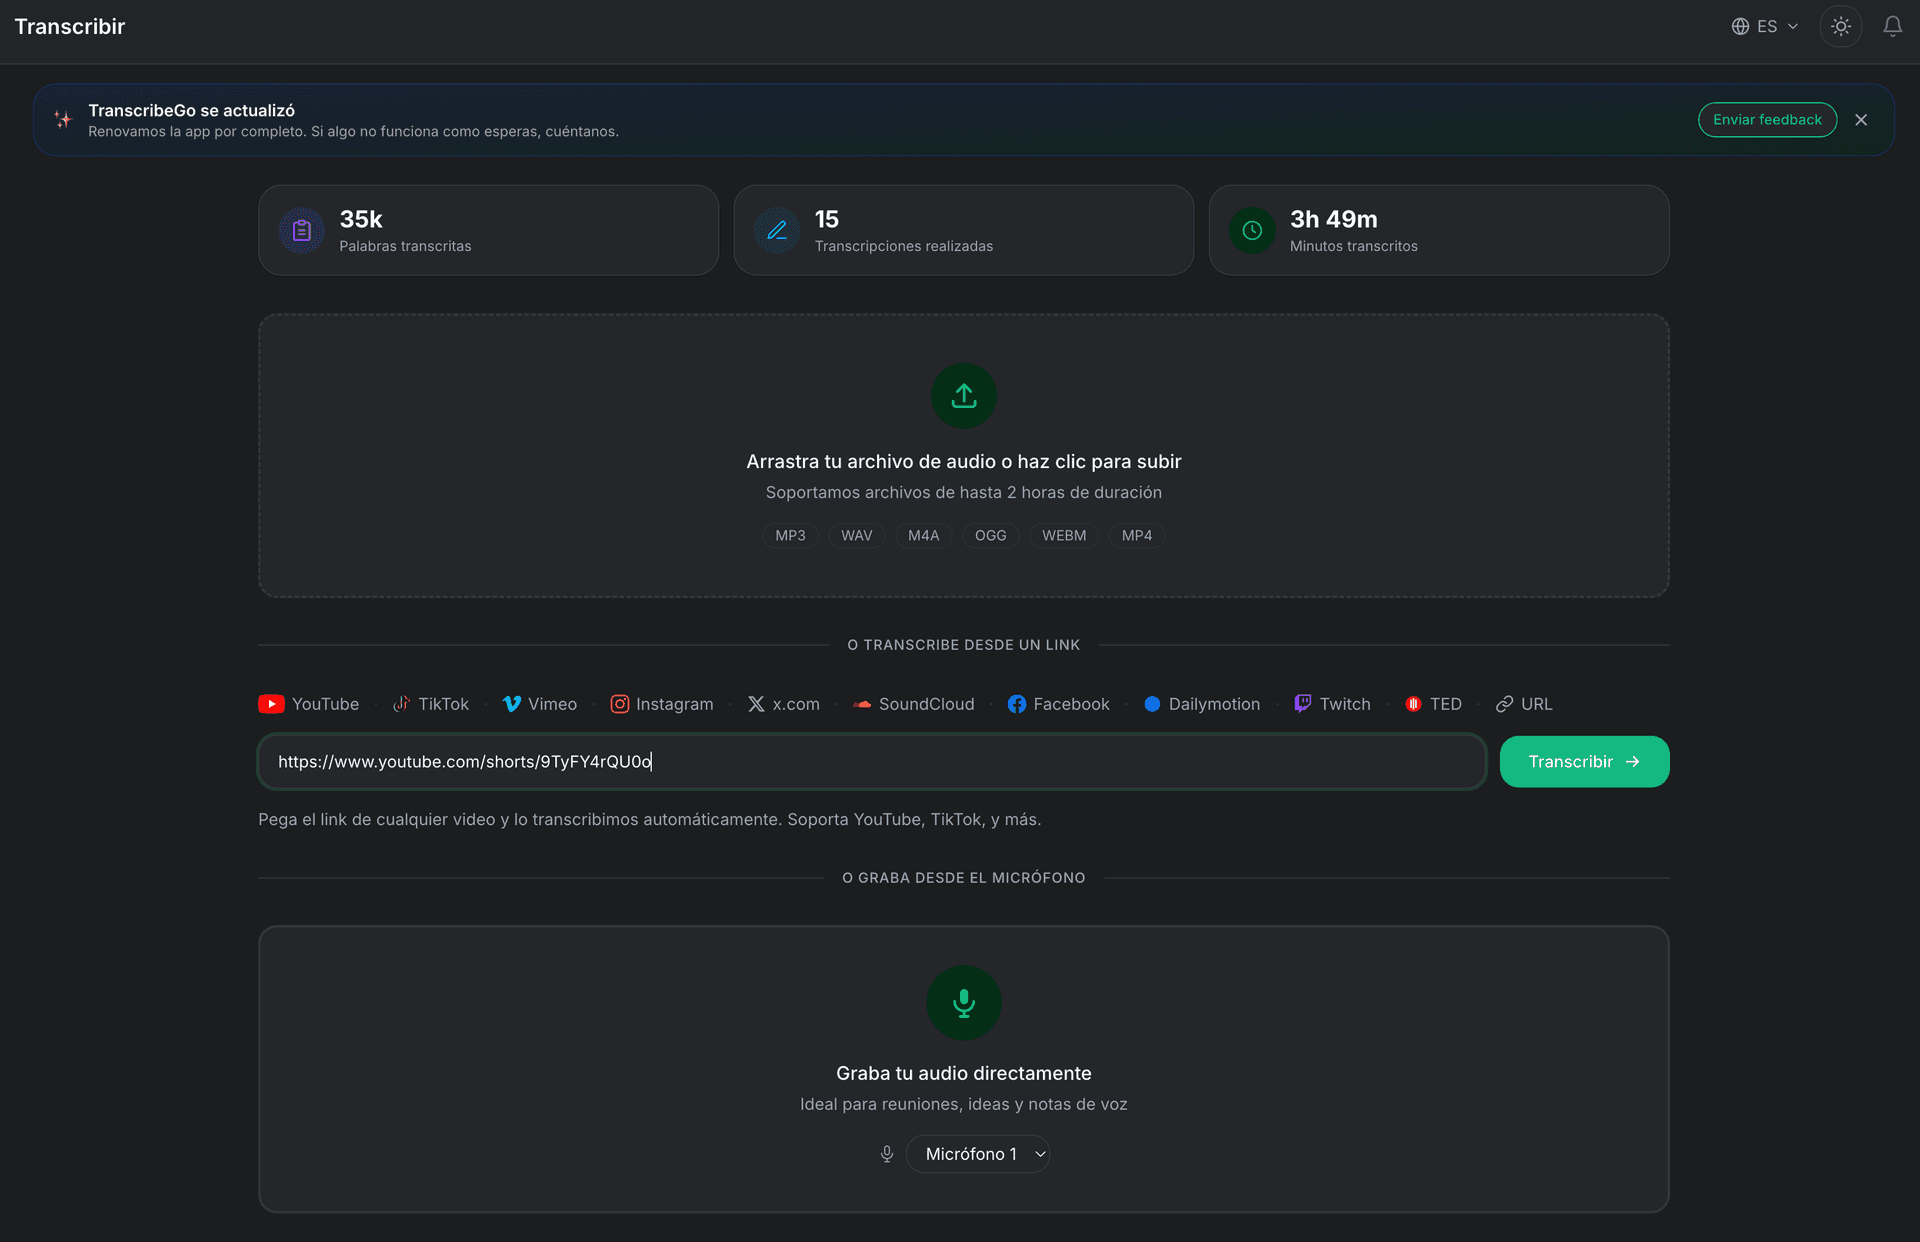Click the upload audio icon

coord(963,395)
